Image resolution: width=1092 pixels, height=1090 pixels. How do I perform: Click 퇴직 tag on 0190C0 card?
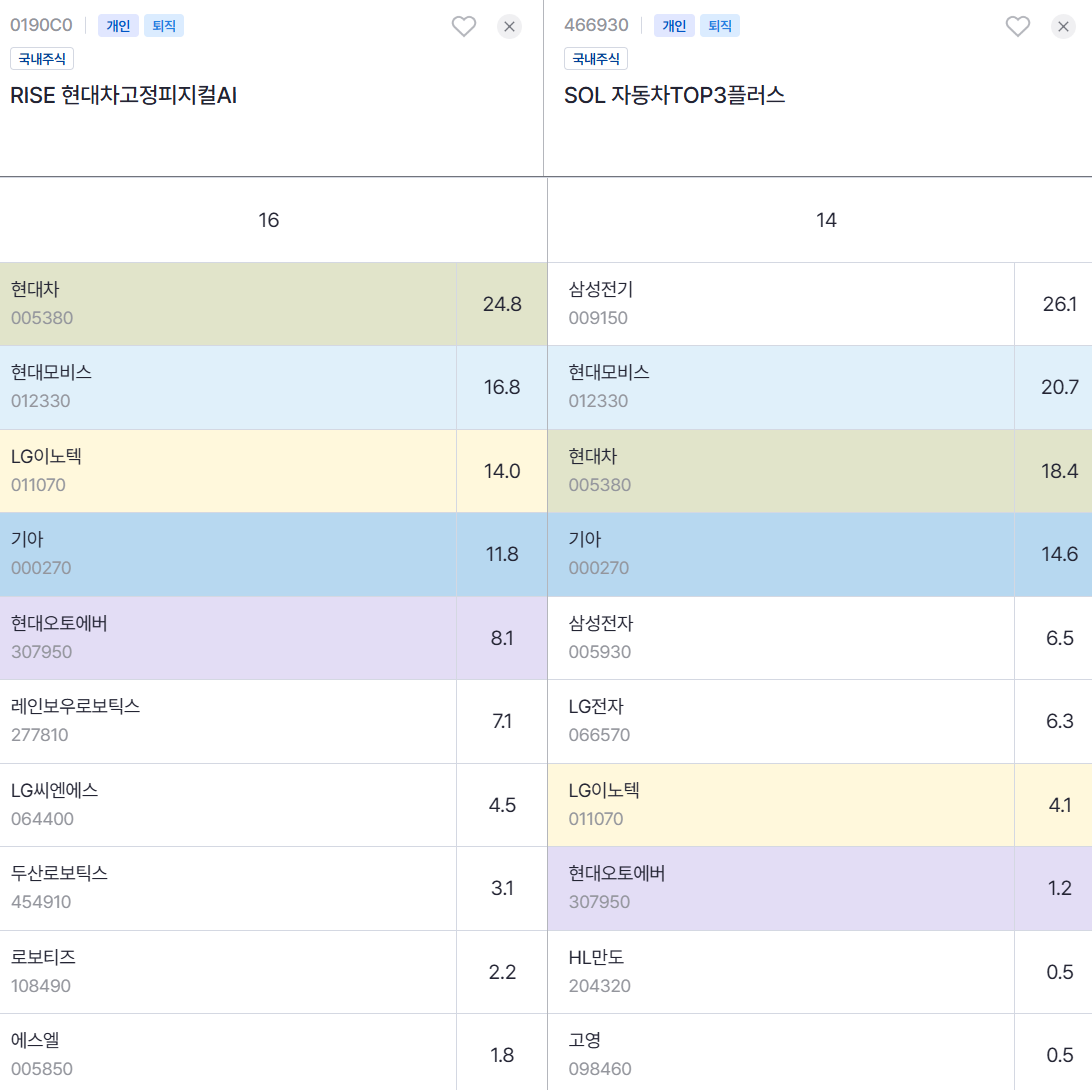click(x=164, y=26)
